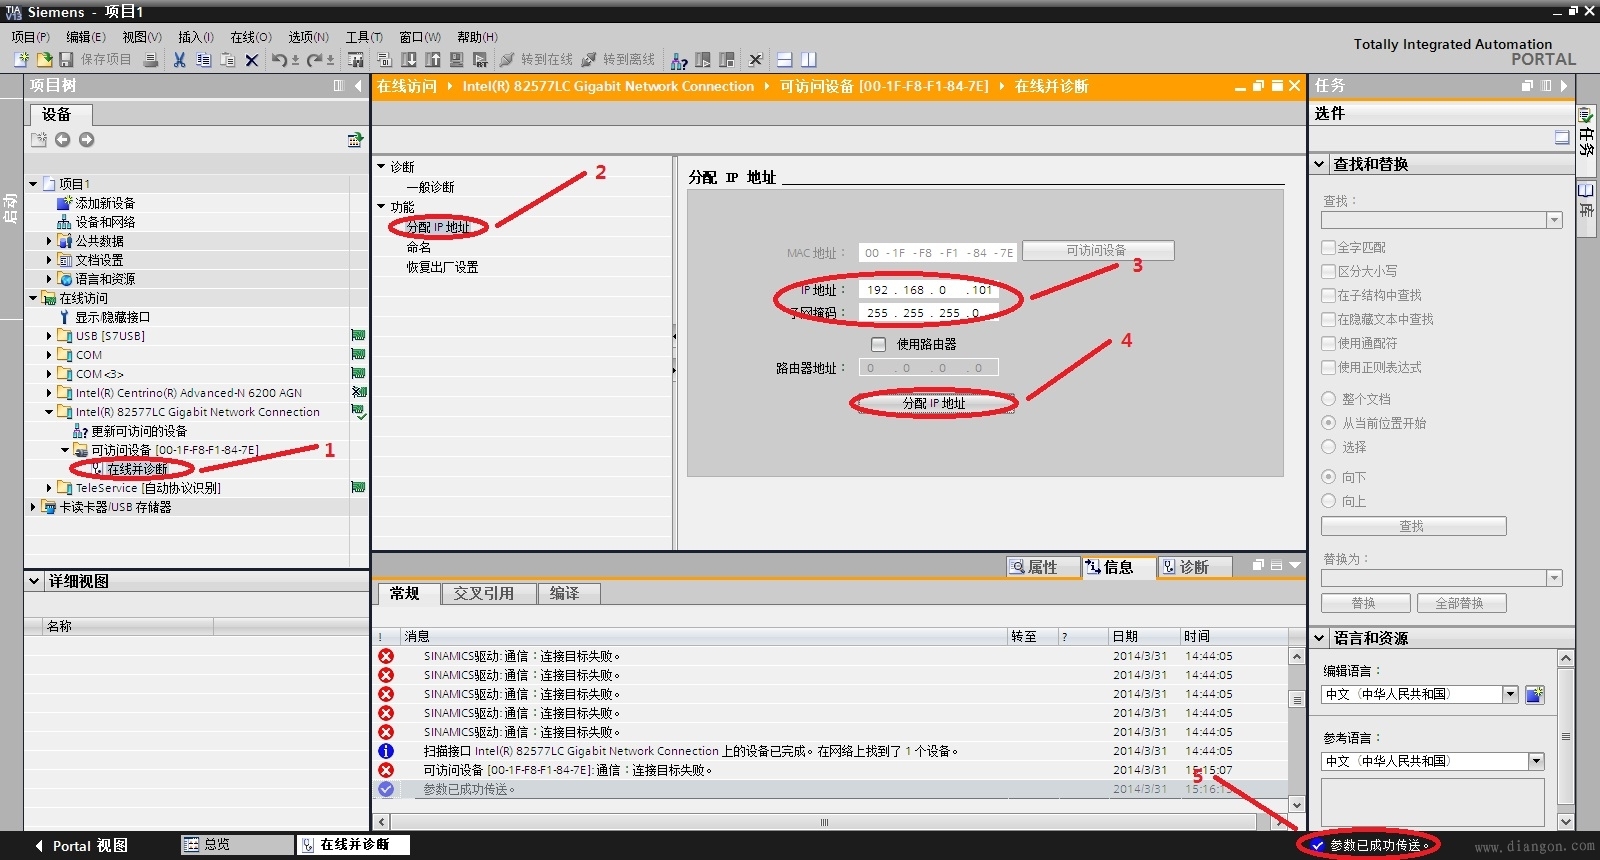
Task: Toggle the 使用路由器 checkbox
Action: tap(878, 344)
